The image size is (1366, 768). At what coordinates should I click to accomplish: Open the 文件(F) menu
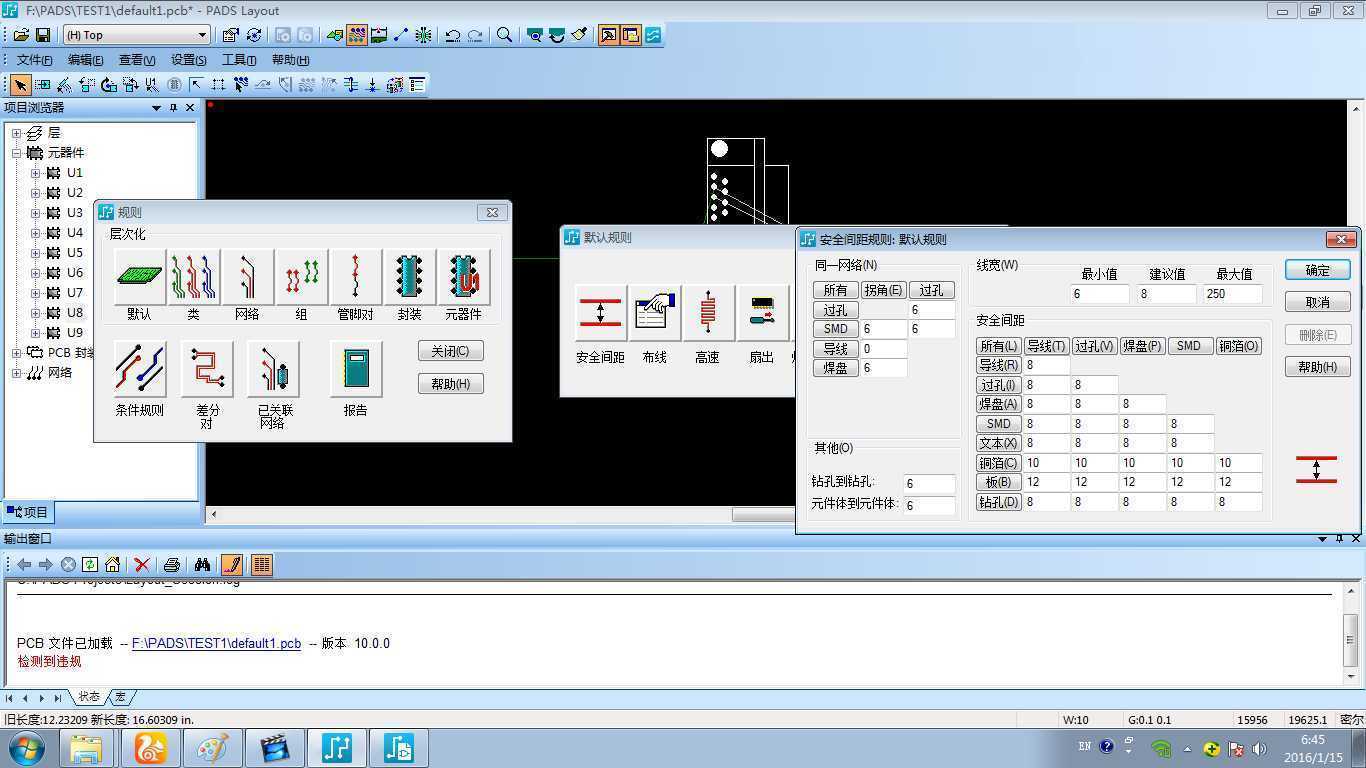tap(34, 60)
